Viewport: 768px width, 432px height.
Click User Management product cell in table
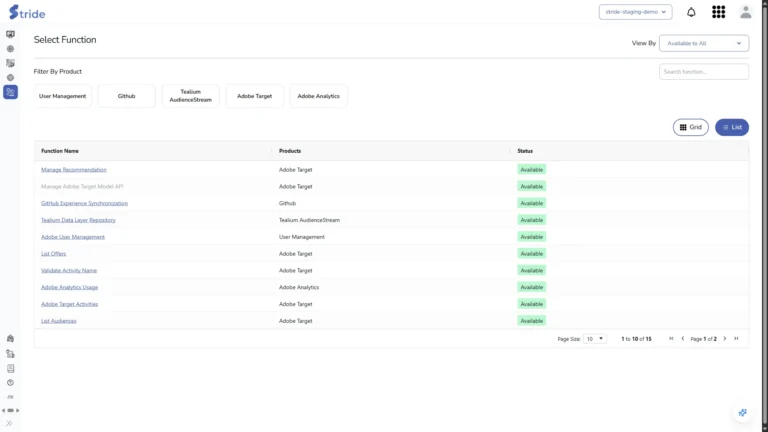coord(302,237)
